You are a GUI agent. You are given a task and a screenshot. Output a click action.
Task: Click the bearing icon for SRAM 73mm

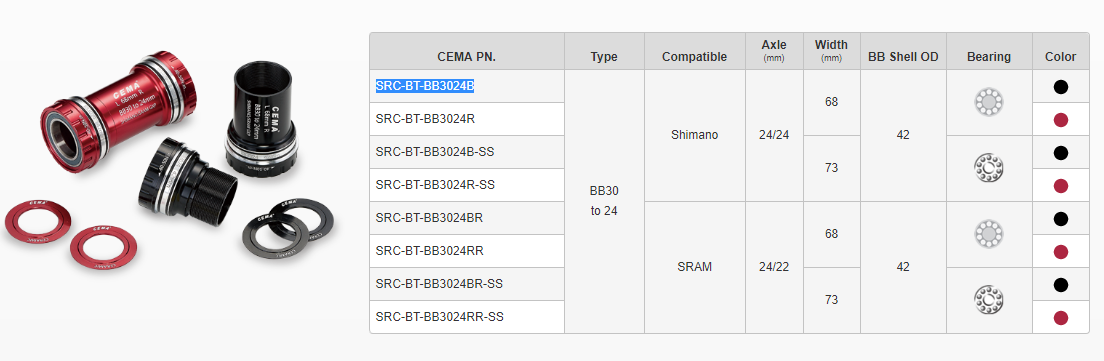989,300
